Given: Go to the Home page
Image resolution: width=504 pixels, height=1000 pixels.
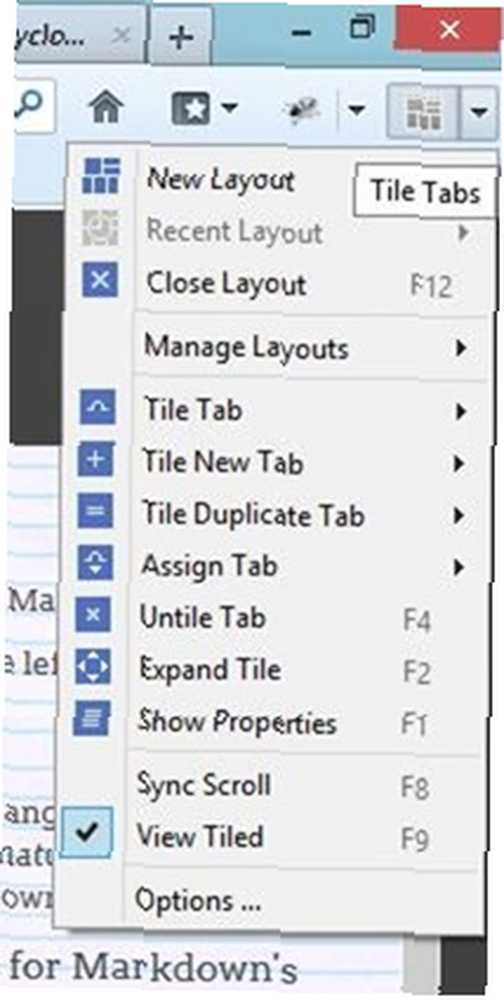Looking at the screenshot, I should (106, 108).
